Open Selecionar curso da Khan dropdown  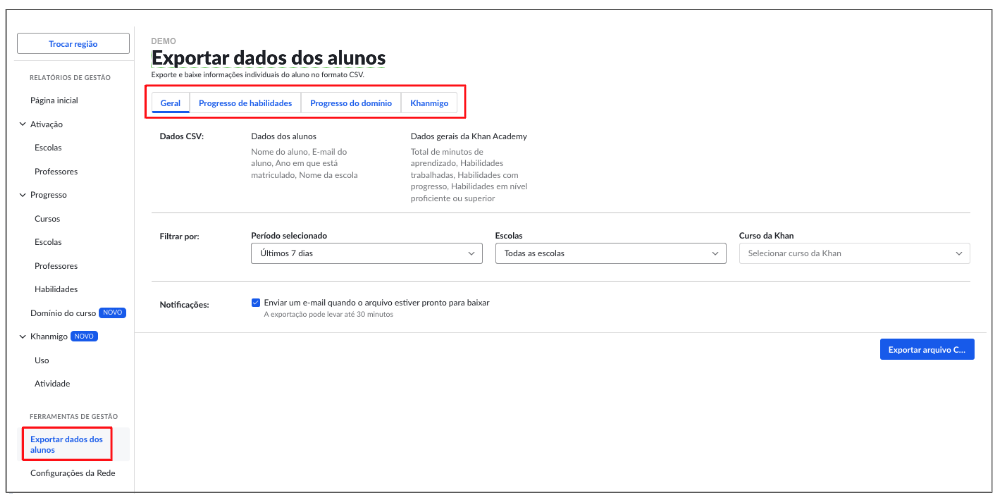pyautogui.click(x=855, y=253)
